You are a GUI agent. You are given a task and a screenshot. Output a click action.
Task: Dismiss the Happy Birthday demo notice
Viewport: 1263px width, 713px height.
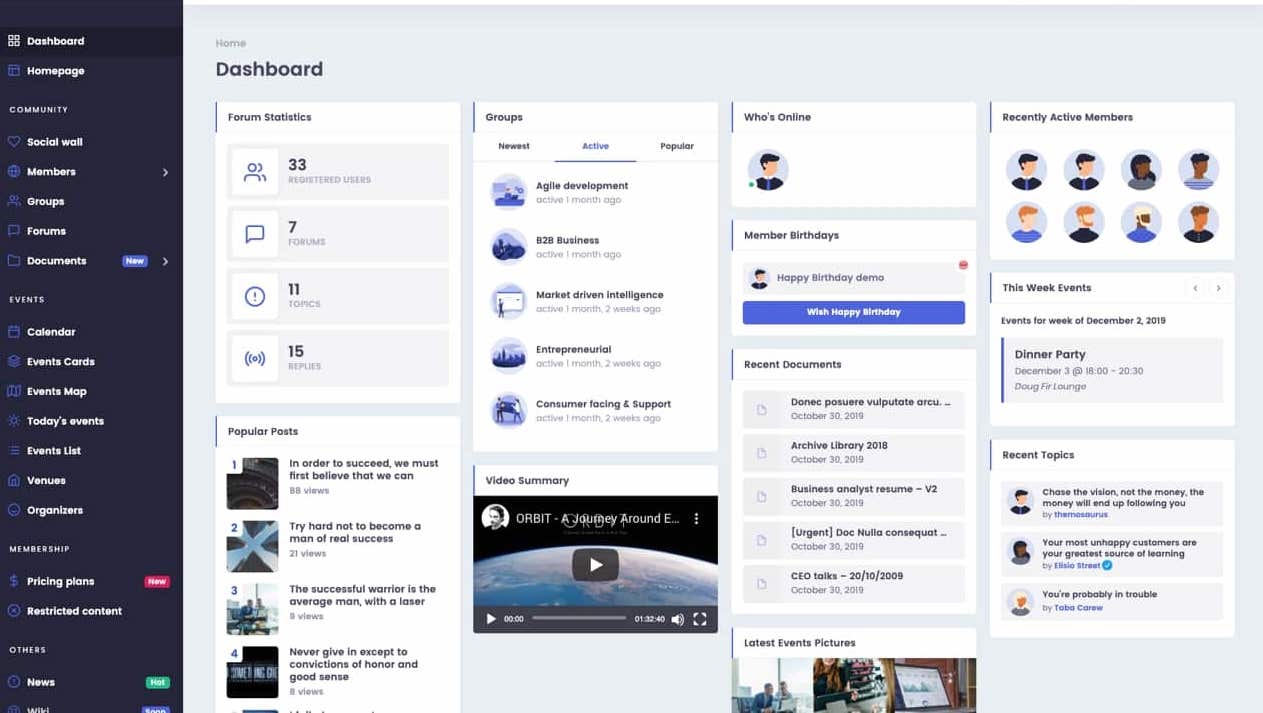pos(963,265)
